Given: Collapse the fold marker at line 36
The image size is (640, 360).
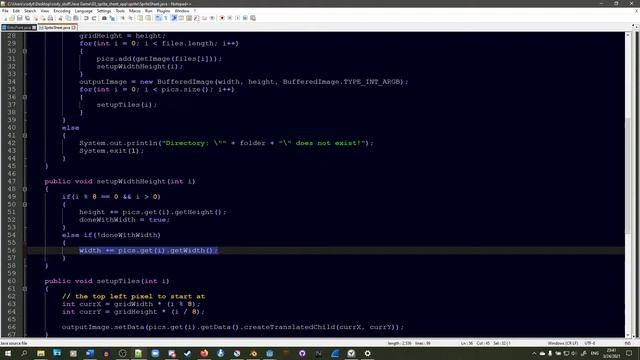Looking at the screenshot, I should point(25,97).
